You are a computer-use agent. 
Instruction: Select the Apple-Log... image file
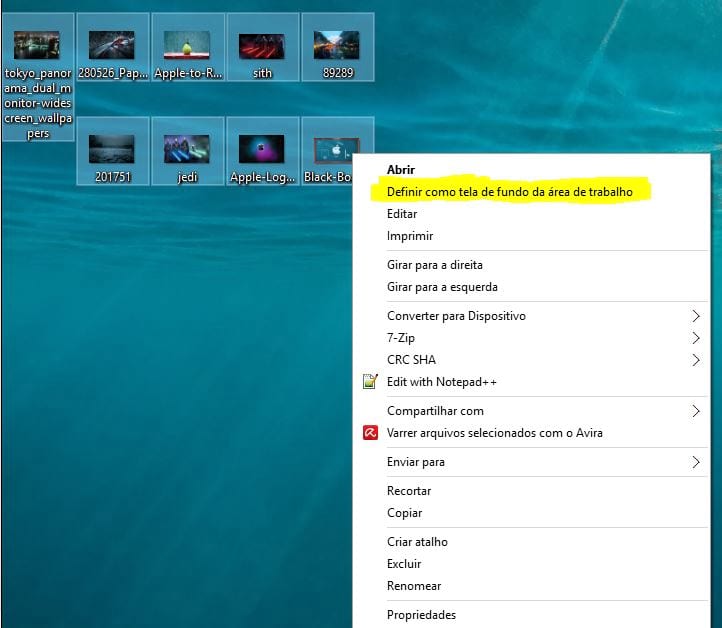coord(262,149)
